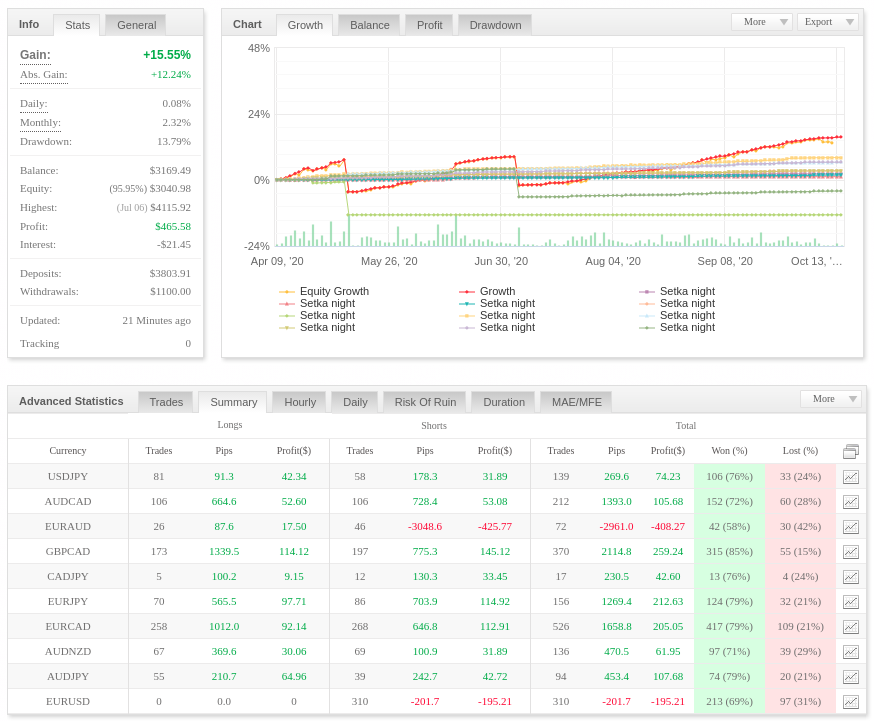
Task: Open chart icon for EURJPY row
Action: pyautogui.click(x=851, y=602)
